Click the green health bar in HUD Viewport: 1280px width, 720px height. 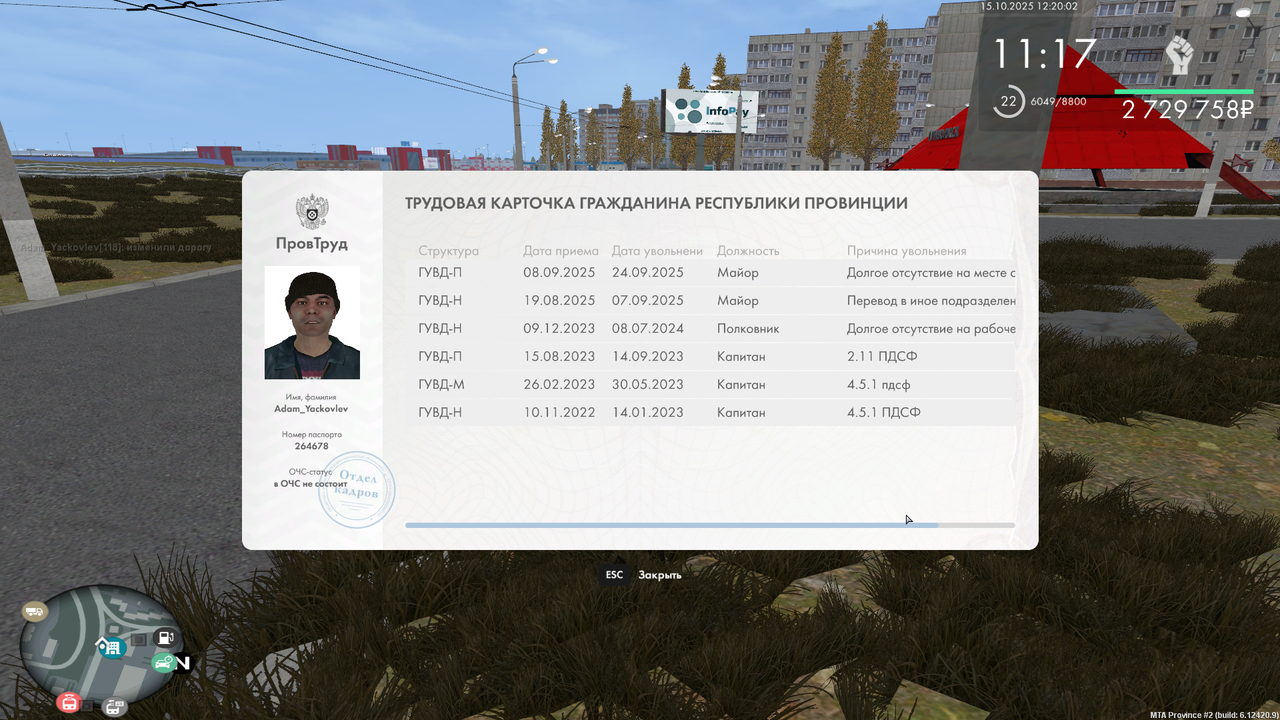[1184, 92]
